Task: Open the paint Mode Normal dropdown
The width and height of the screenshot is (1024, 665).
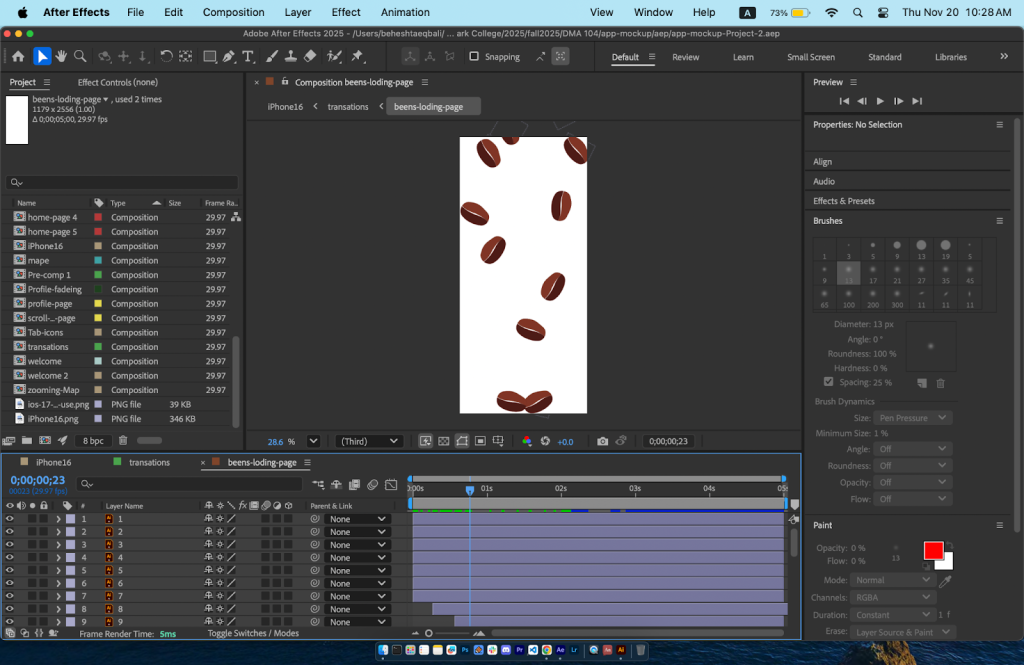Action: pyautogui.click(x=893, y=580)
